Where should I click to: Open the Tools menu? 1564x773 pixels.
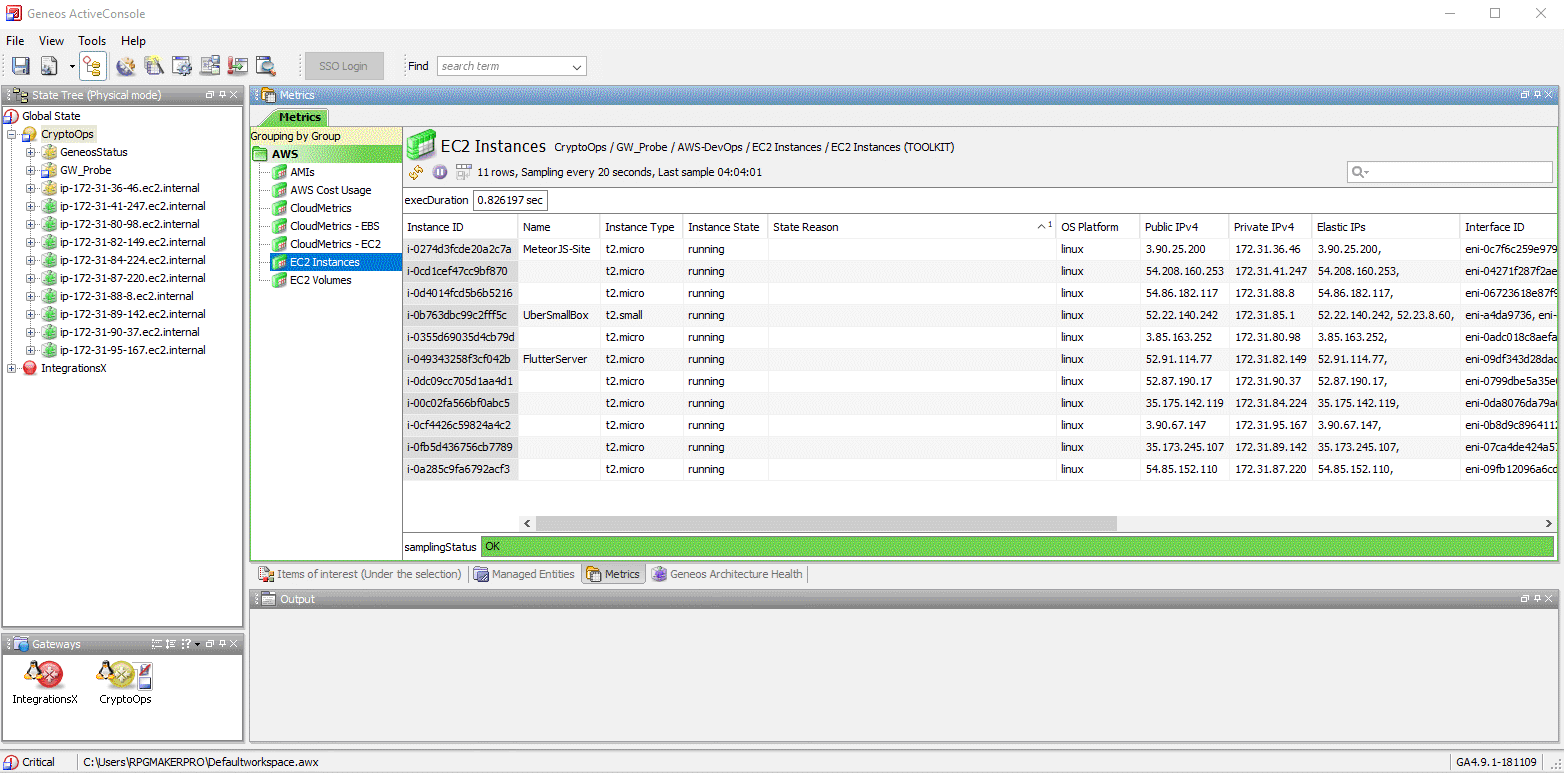pyautogui.click(x=92, y=41)
